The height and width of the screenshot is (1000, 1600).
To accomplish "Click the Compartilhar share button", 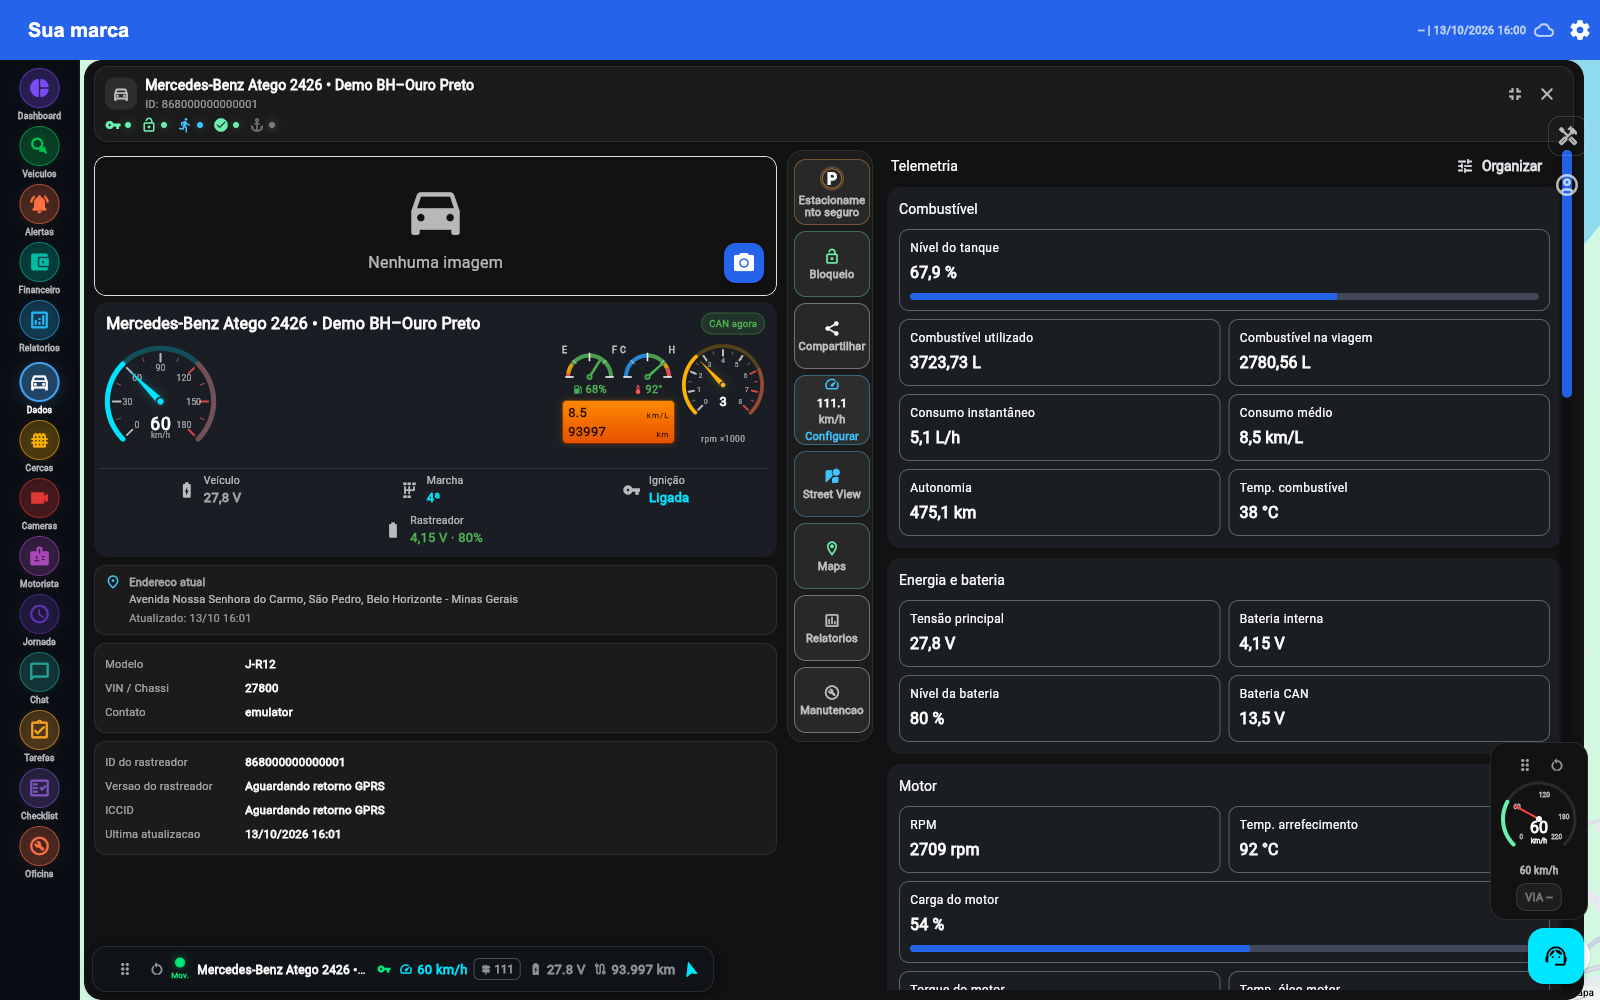I will click(832, 336).
